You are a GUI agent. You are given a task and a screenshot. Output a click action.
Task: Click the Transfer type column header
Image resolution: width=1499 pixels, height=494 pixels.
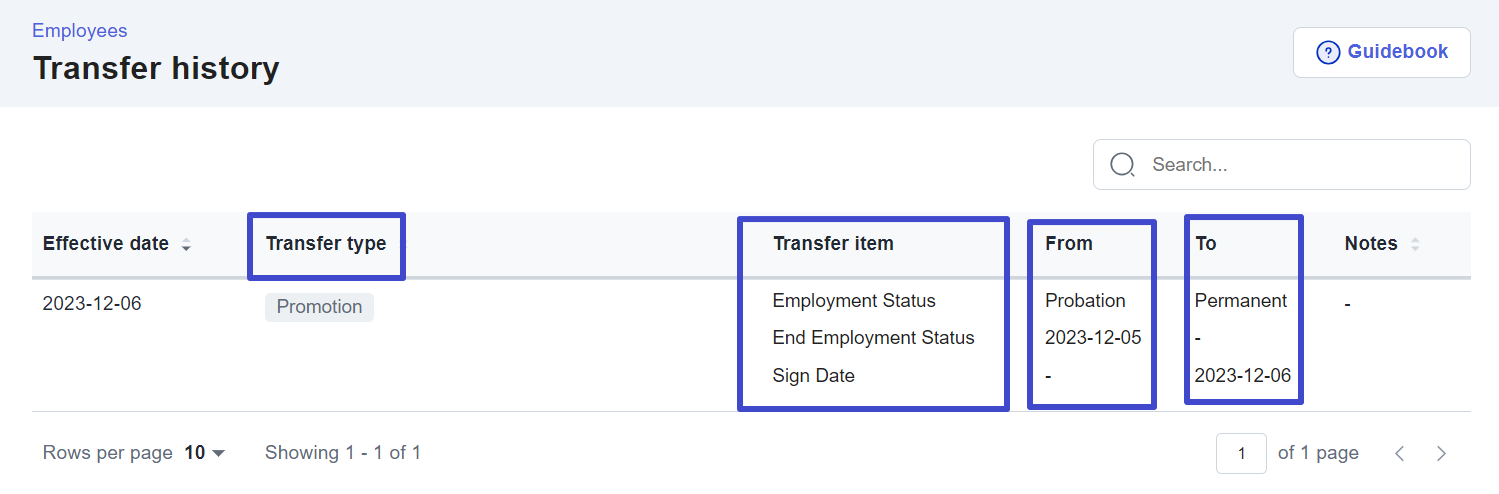pos(326,244)
